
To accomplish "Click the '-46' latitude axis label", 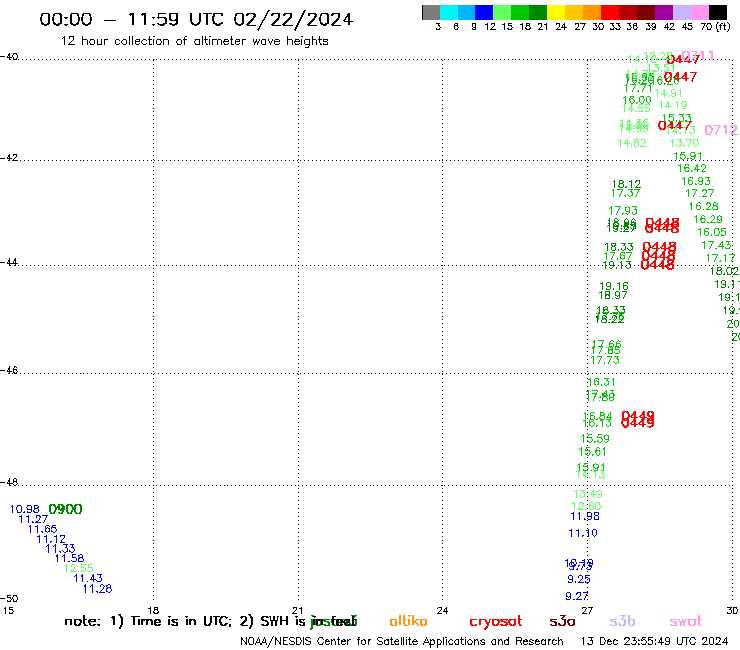I will [9, 371].
